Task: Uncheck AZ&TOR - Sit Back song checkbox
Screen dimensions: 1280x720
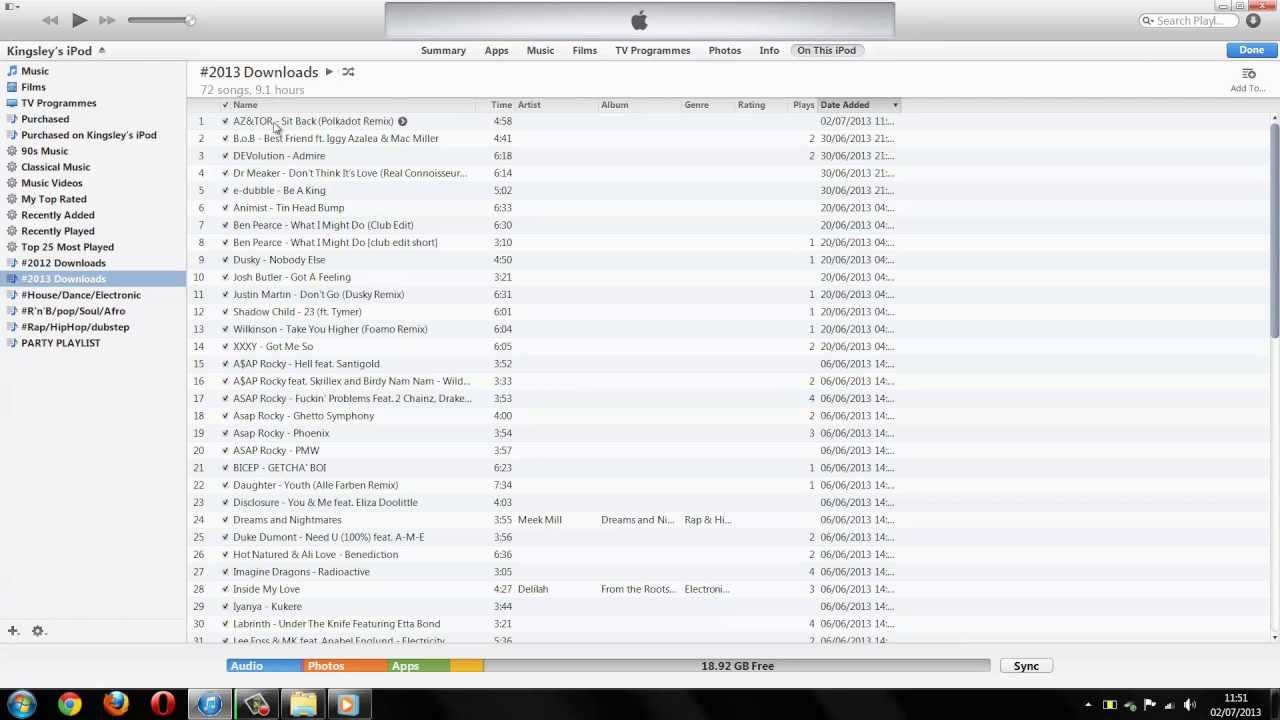Action: (225, 121)
